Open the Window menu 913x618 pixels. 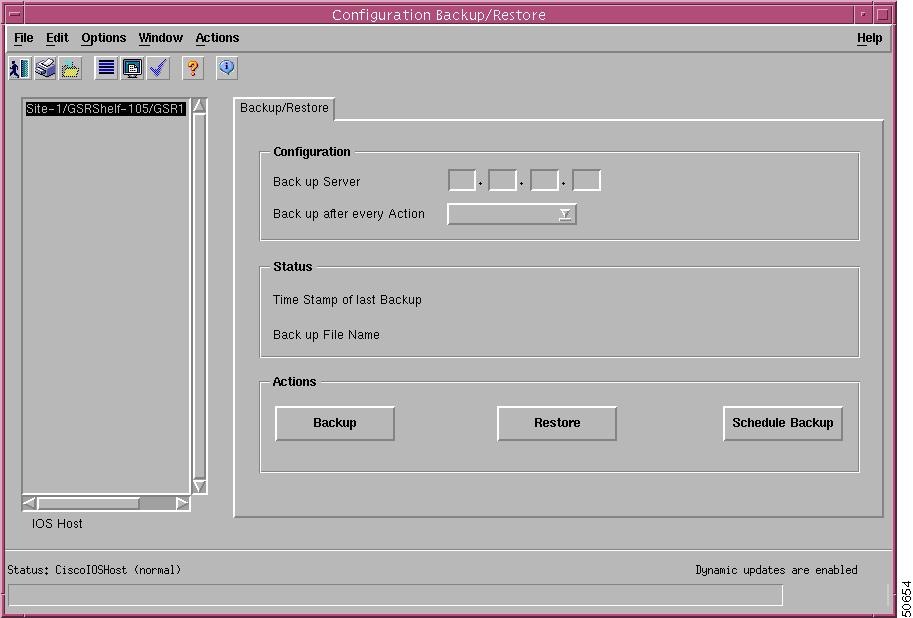click(161, 38)
